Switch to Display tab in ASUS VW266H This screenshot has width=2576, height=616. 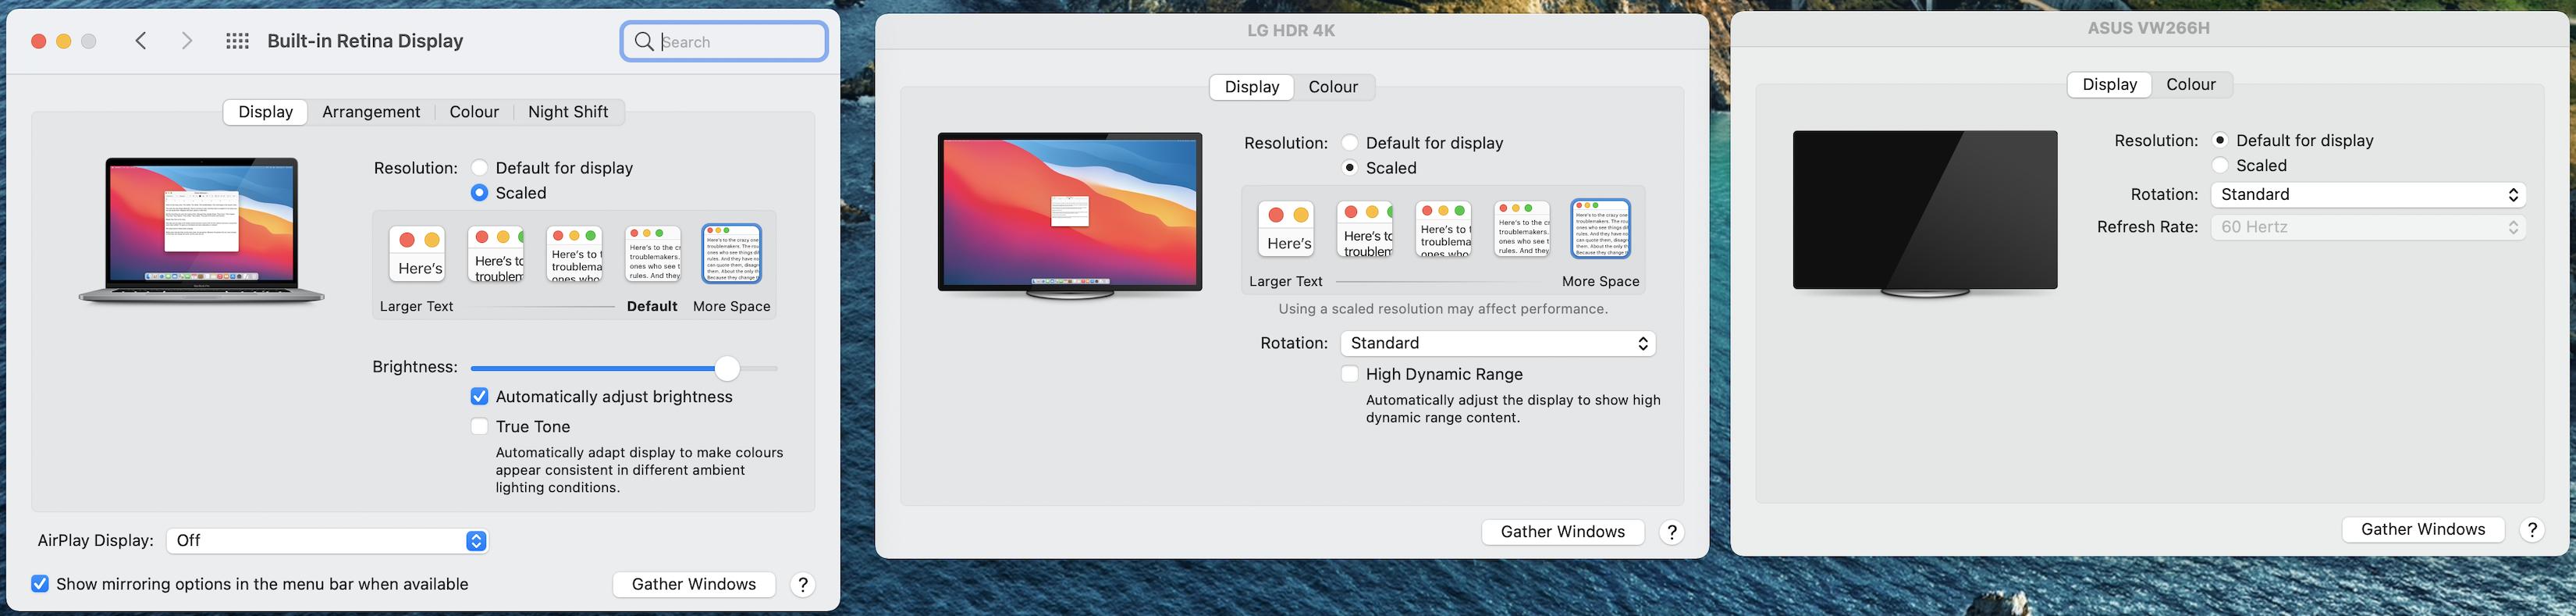click(x=2110, y=85)
